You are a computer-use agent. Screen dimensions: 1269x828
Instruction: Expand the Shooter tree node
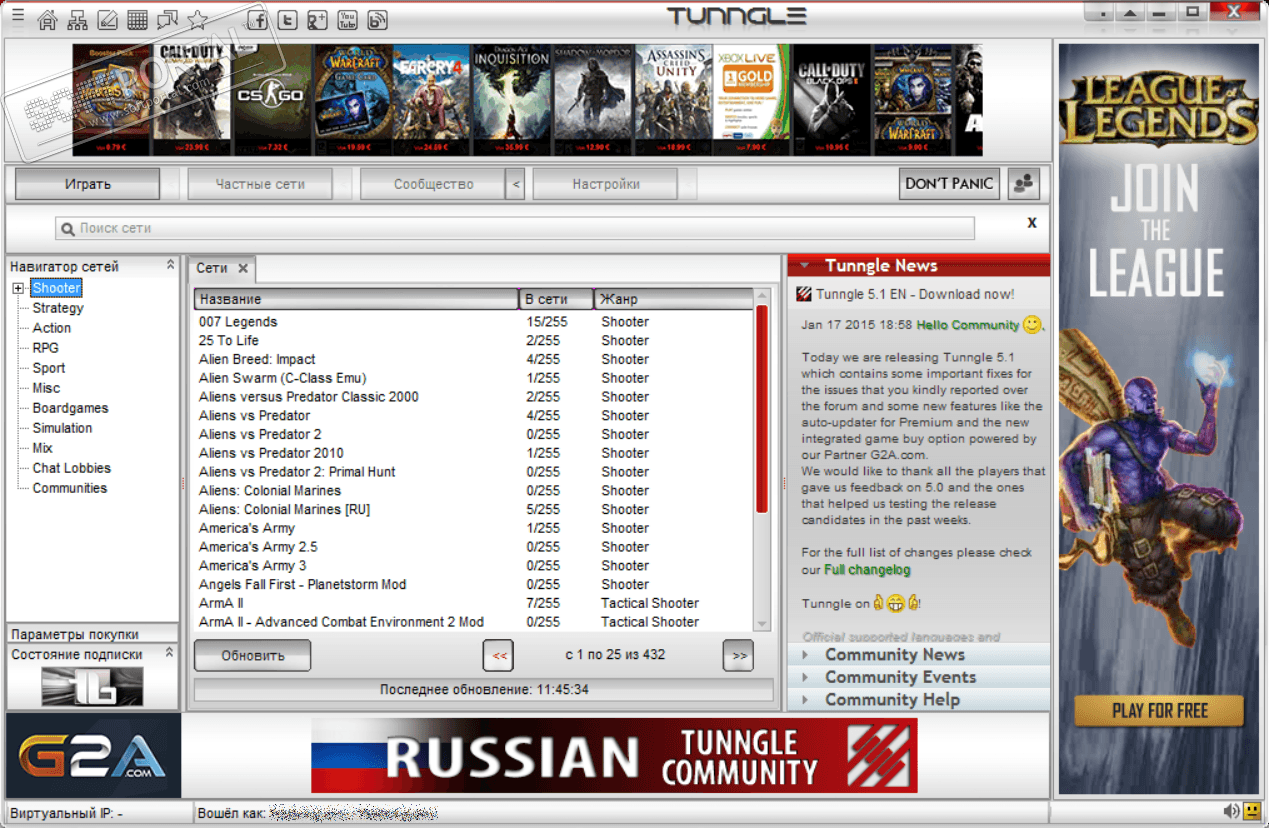point(18,289)
